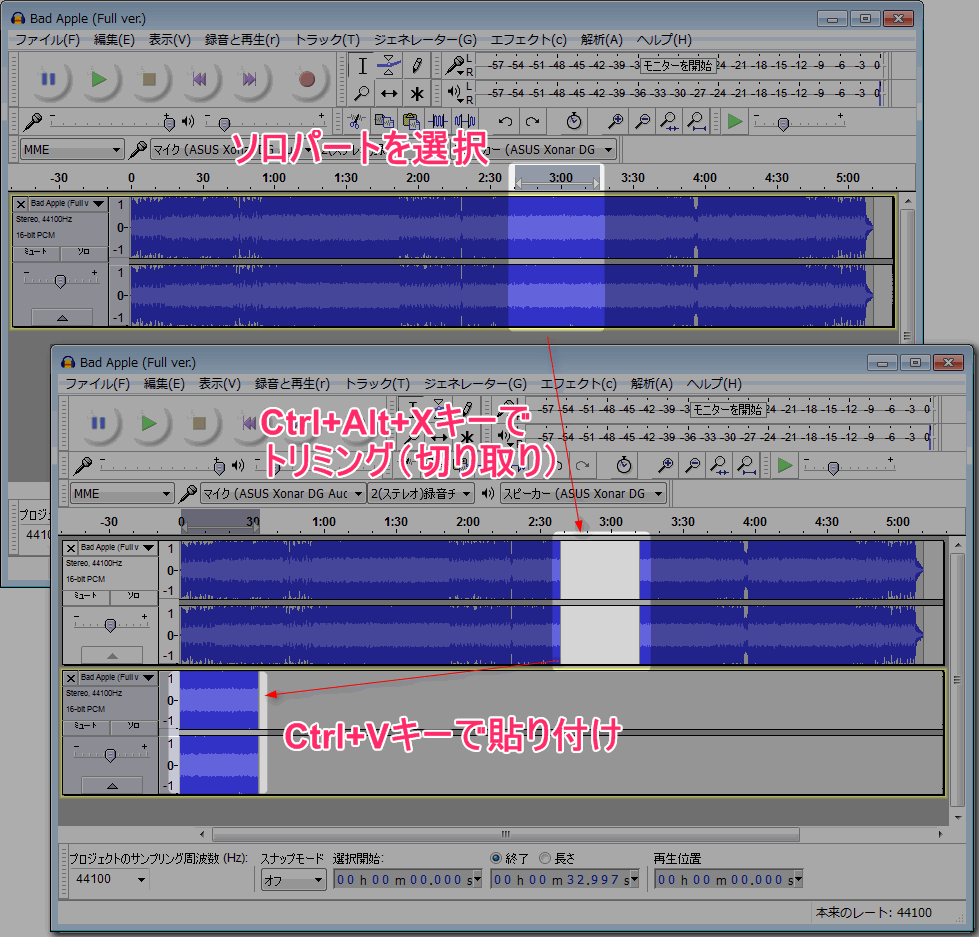Open the MME host dropdown in back window

coord(72,150)
